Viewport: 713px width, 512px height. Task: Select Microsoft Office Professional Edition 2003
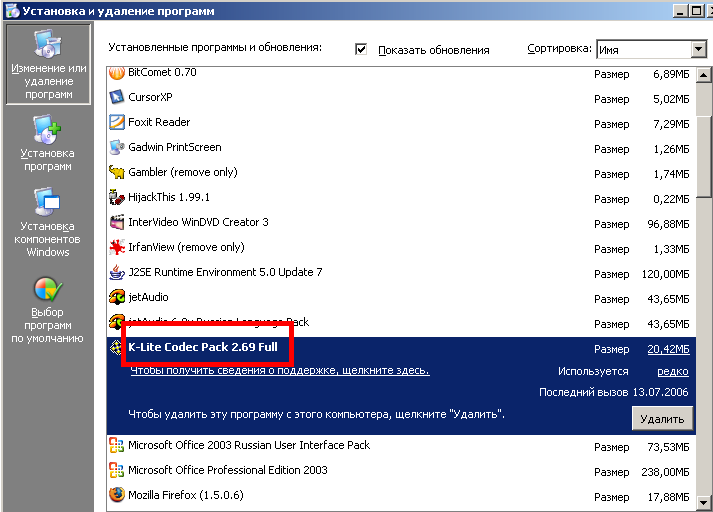(401, 470)
